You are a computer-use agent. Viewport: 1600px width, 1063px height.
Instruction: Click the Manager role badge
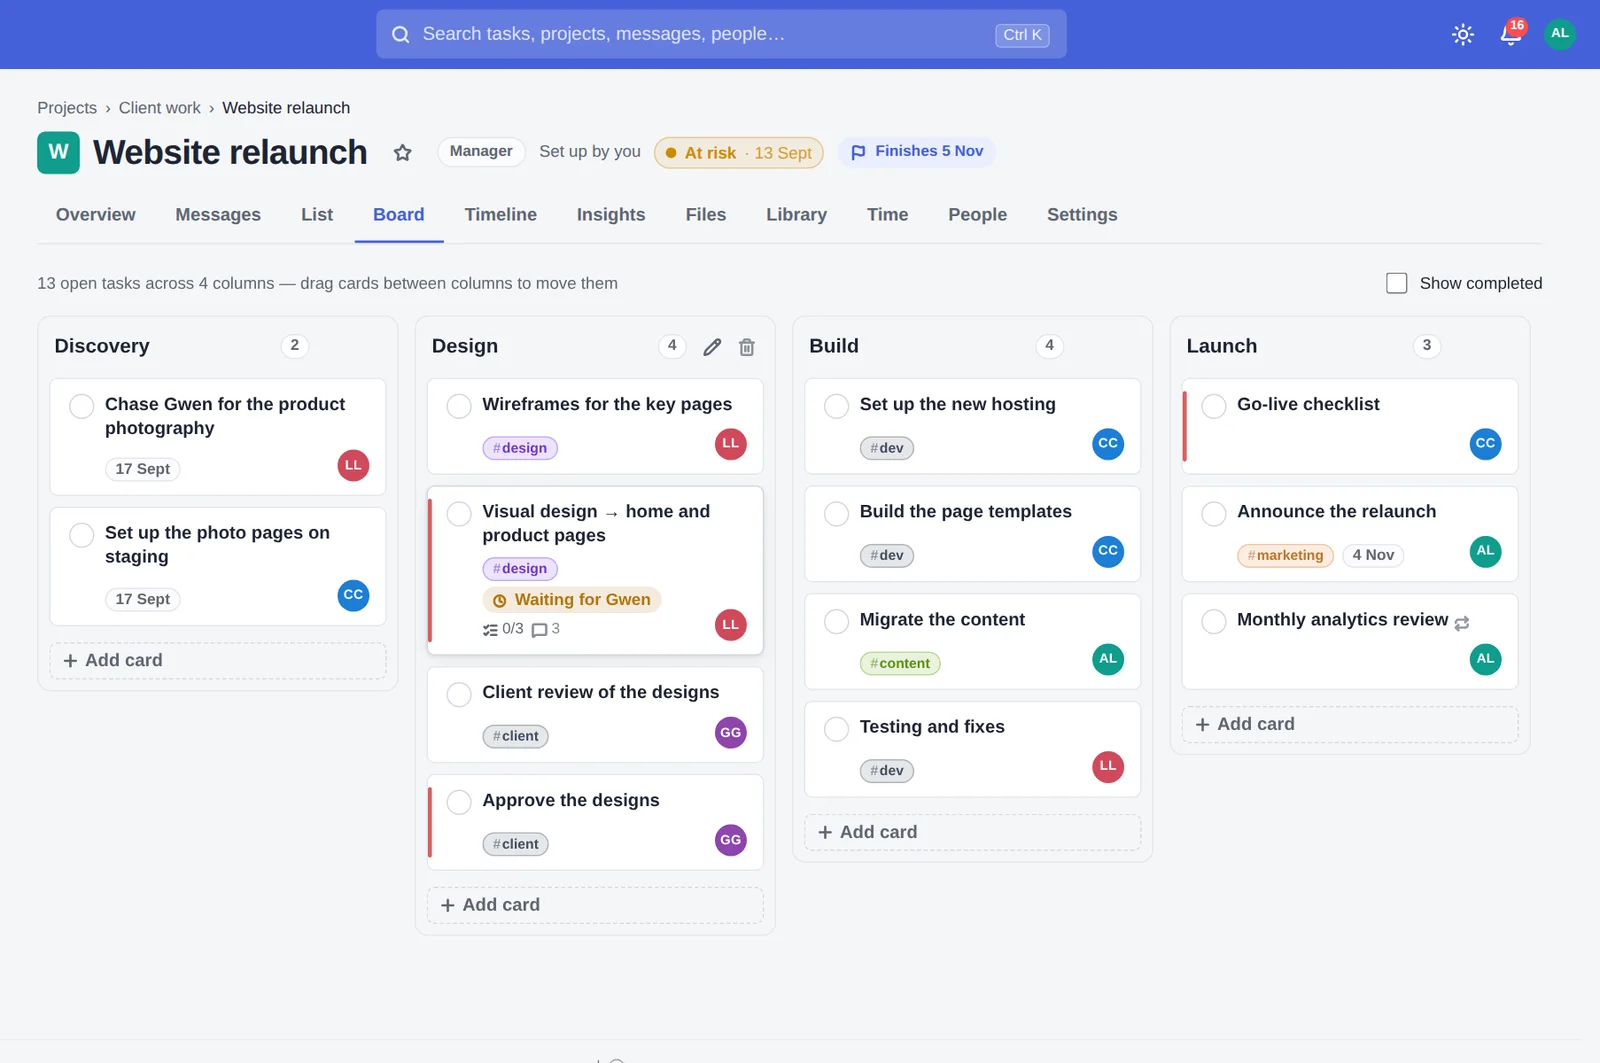(481, 152)
